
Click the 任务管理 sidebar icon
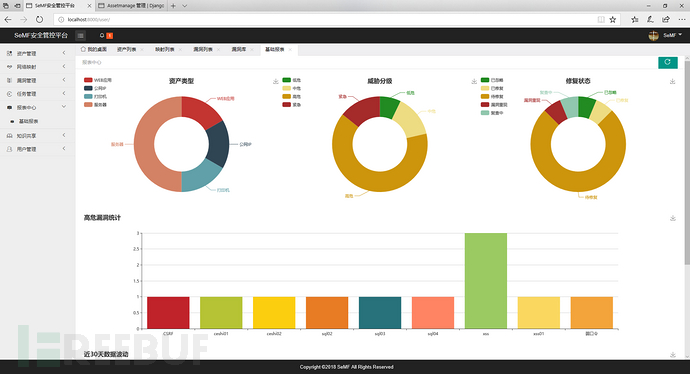(9, 94)
